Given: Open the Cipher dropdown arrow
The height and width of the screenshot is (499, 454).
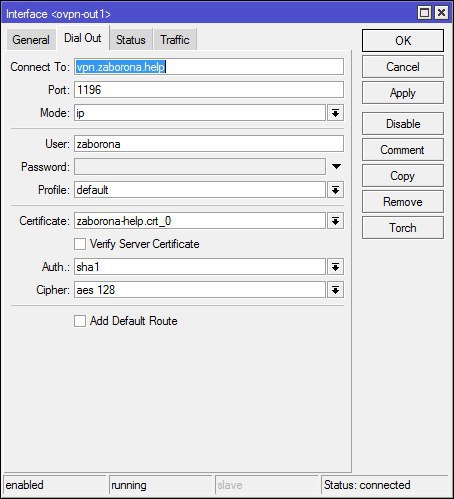Looking at the screenshot, I should 335,290.
